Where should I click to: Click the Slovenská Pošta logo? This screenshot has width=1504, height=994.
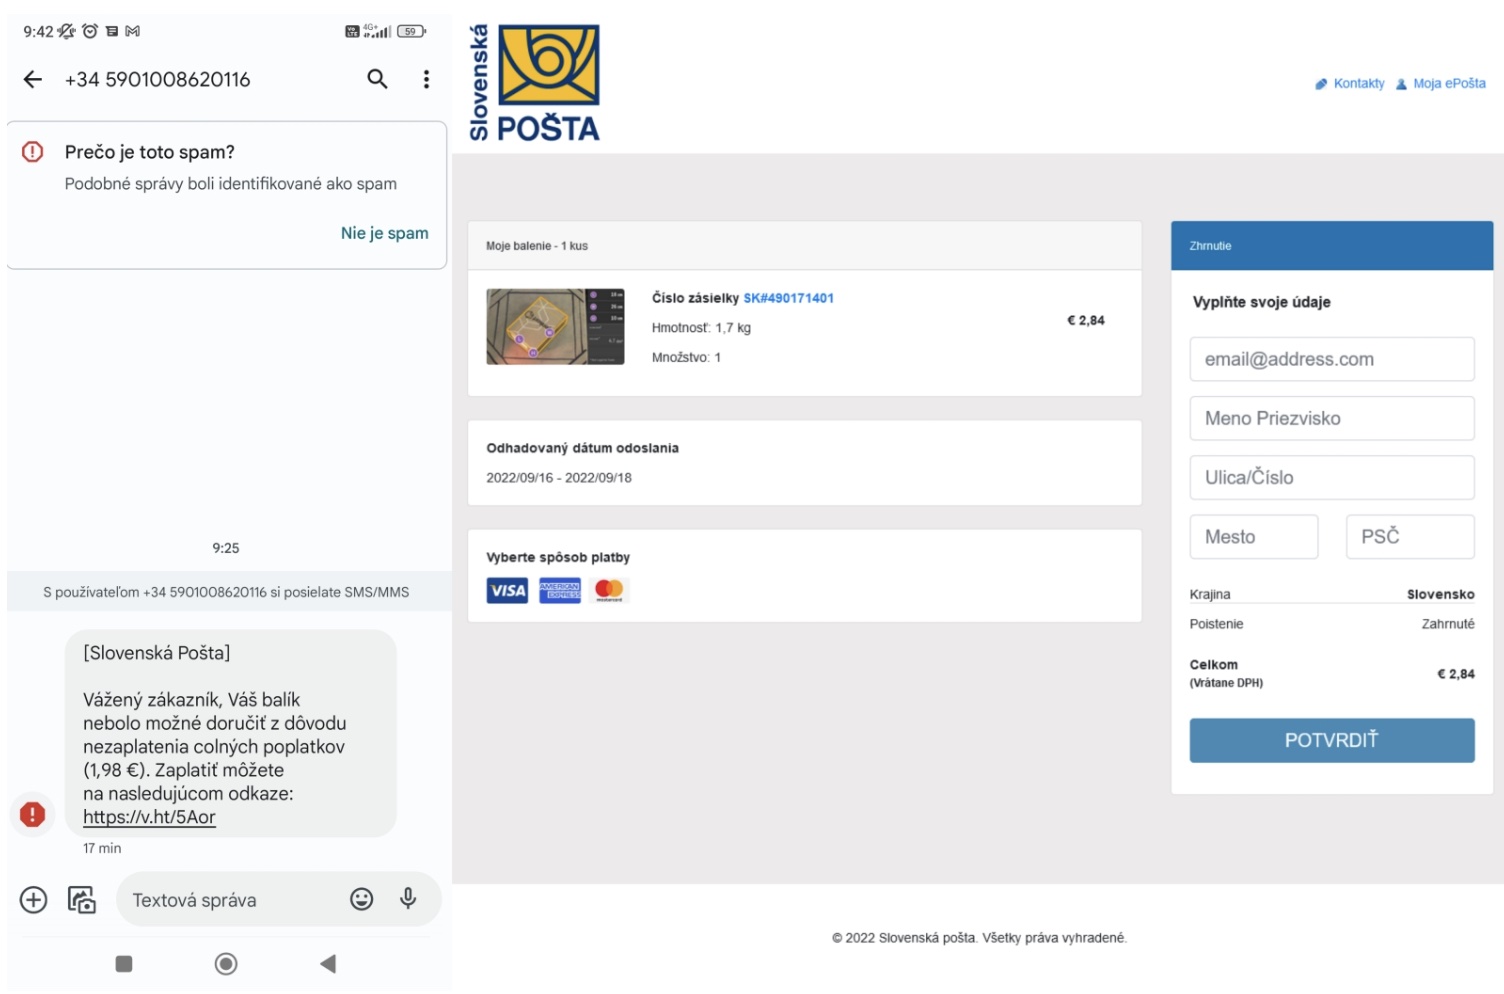[x=534, y=83]
